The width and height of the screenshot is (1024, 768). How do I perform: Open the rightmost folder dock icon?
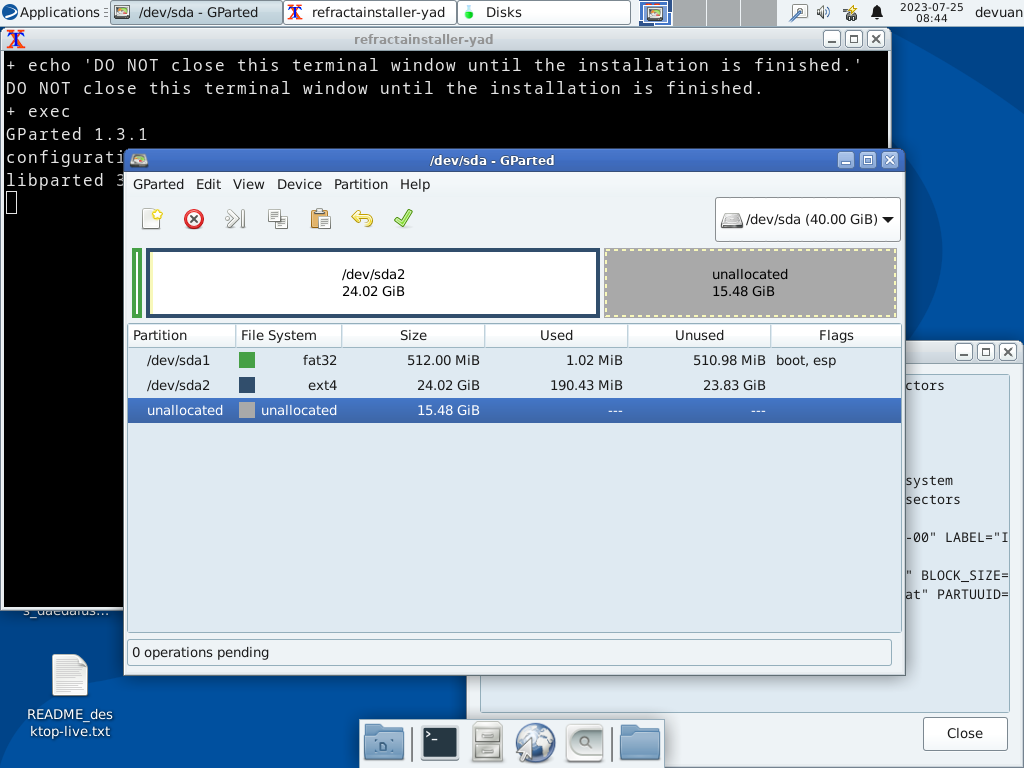[x=639, y=742]
